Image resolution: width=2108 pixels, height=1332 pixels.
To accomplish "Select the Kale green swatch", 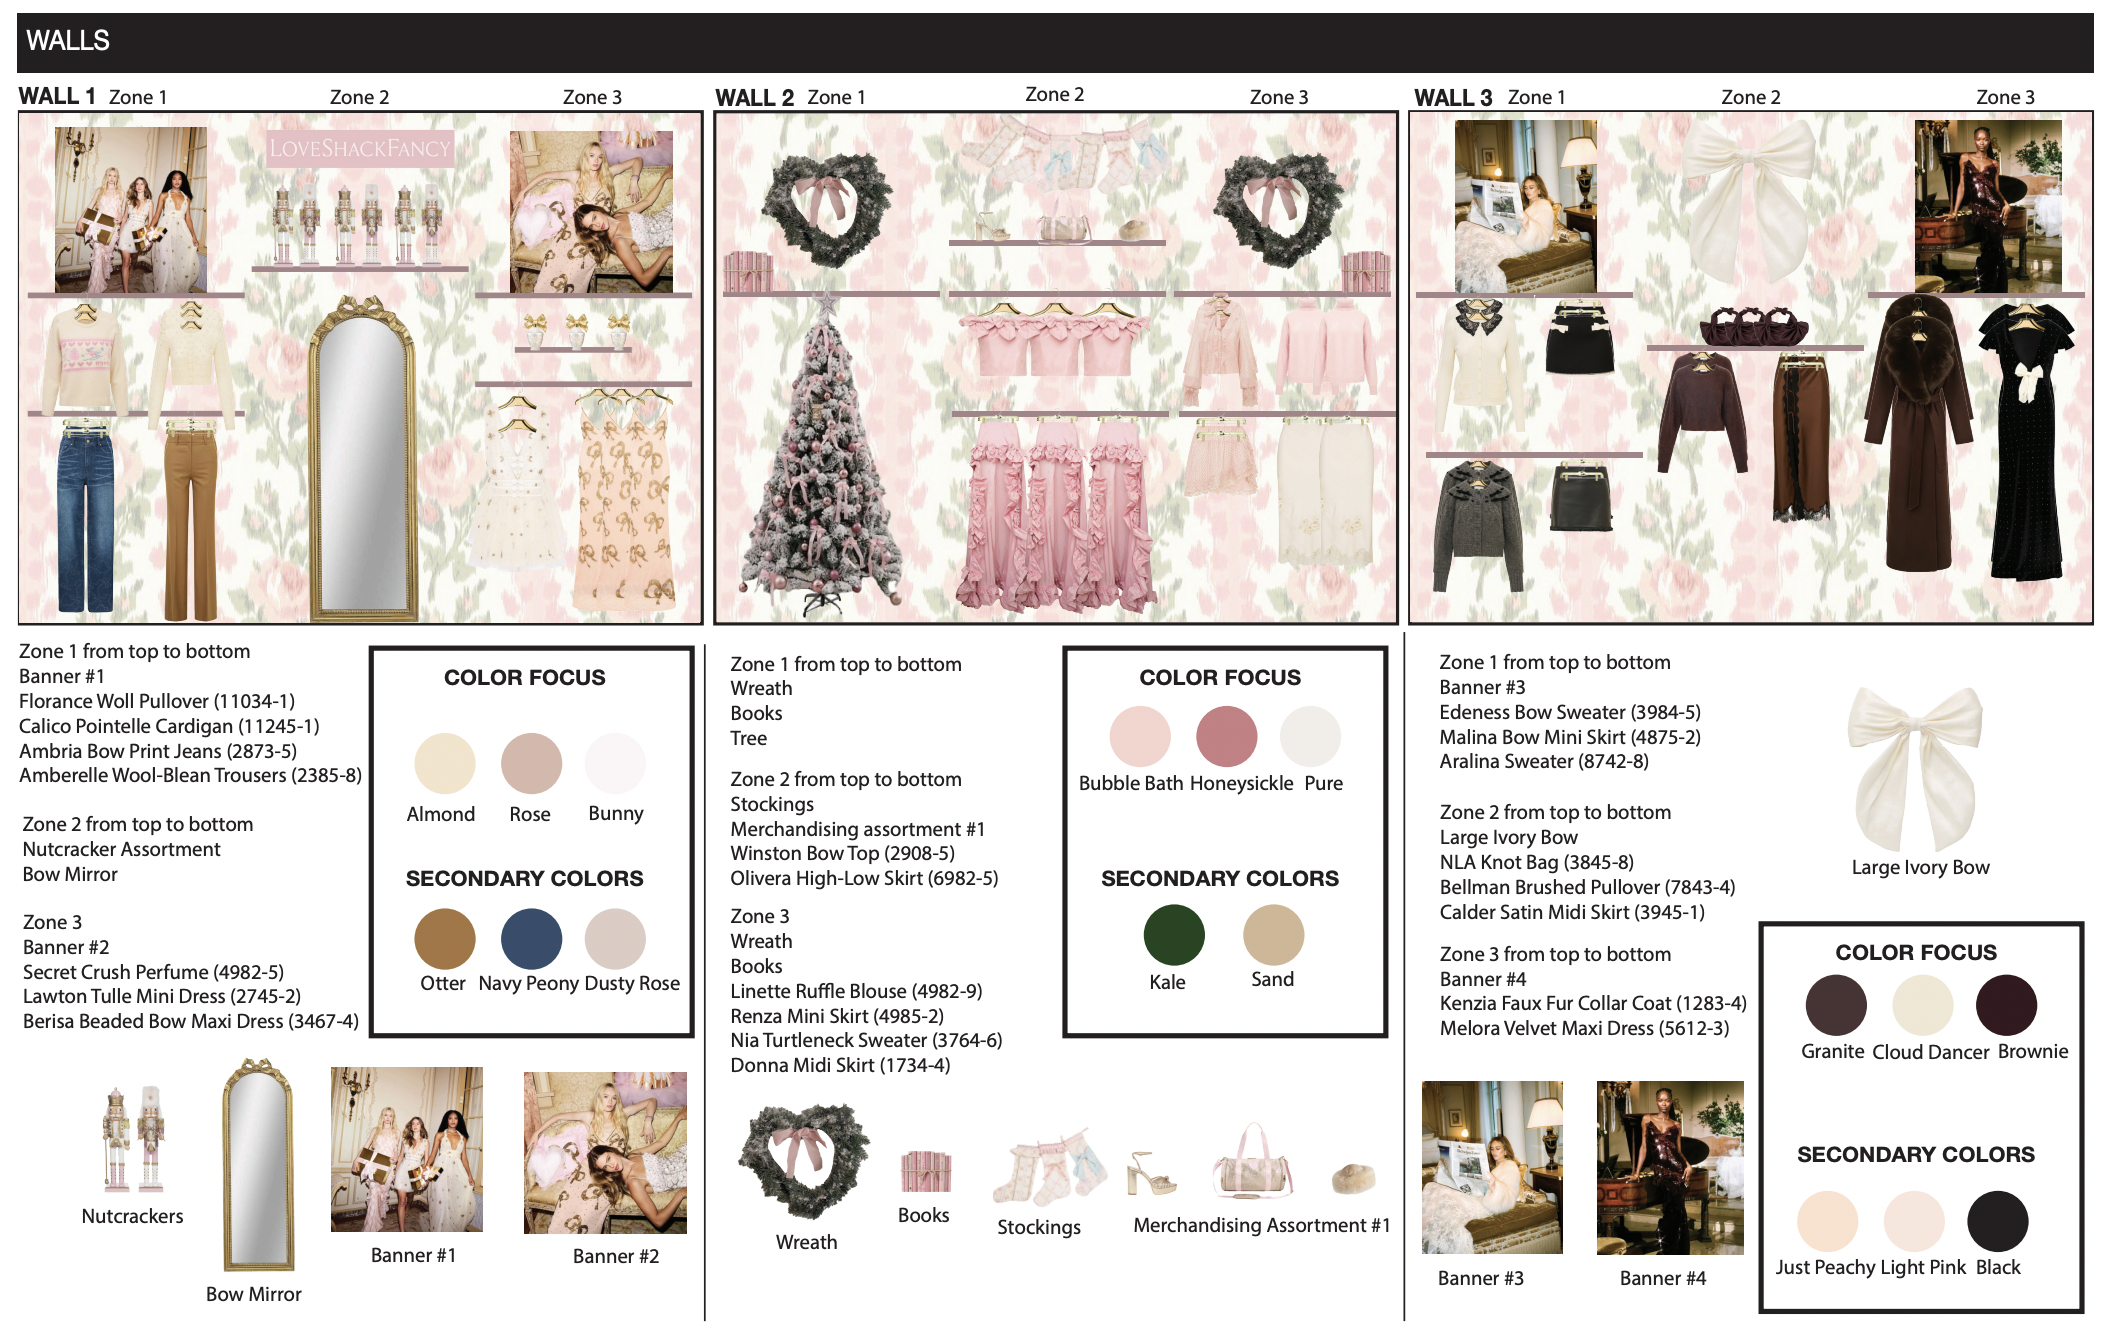I will [1173, 935].
